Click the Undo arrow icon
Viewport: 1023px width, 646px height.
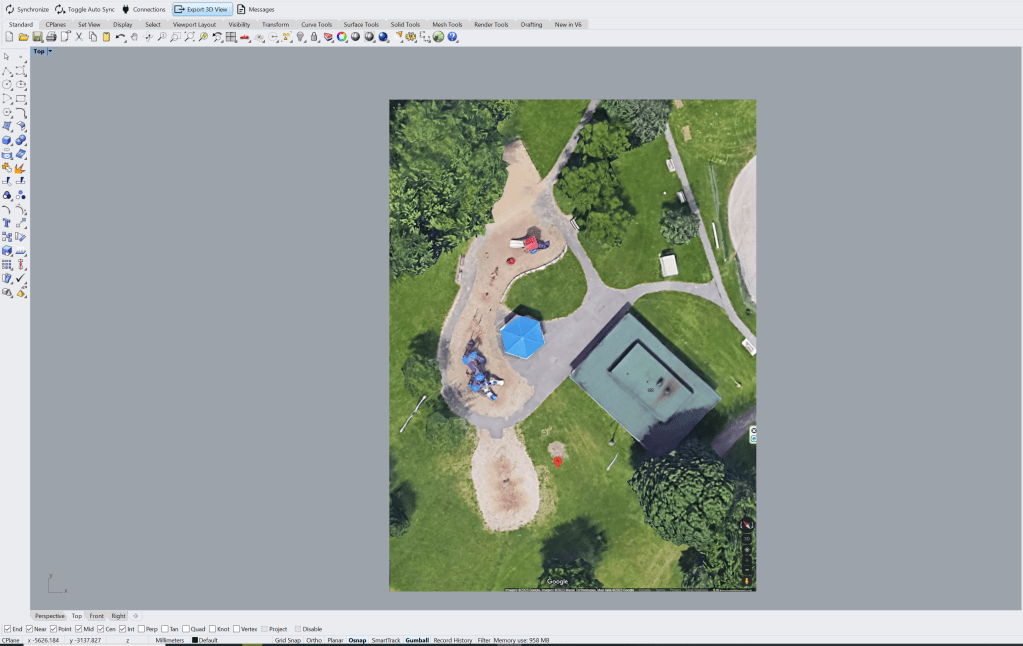coord(120,37)
